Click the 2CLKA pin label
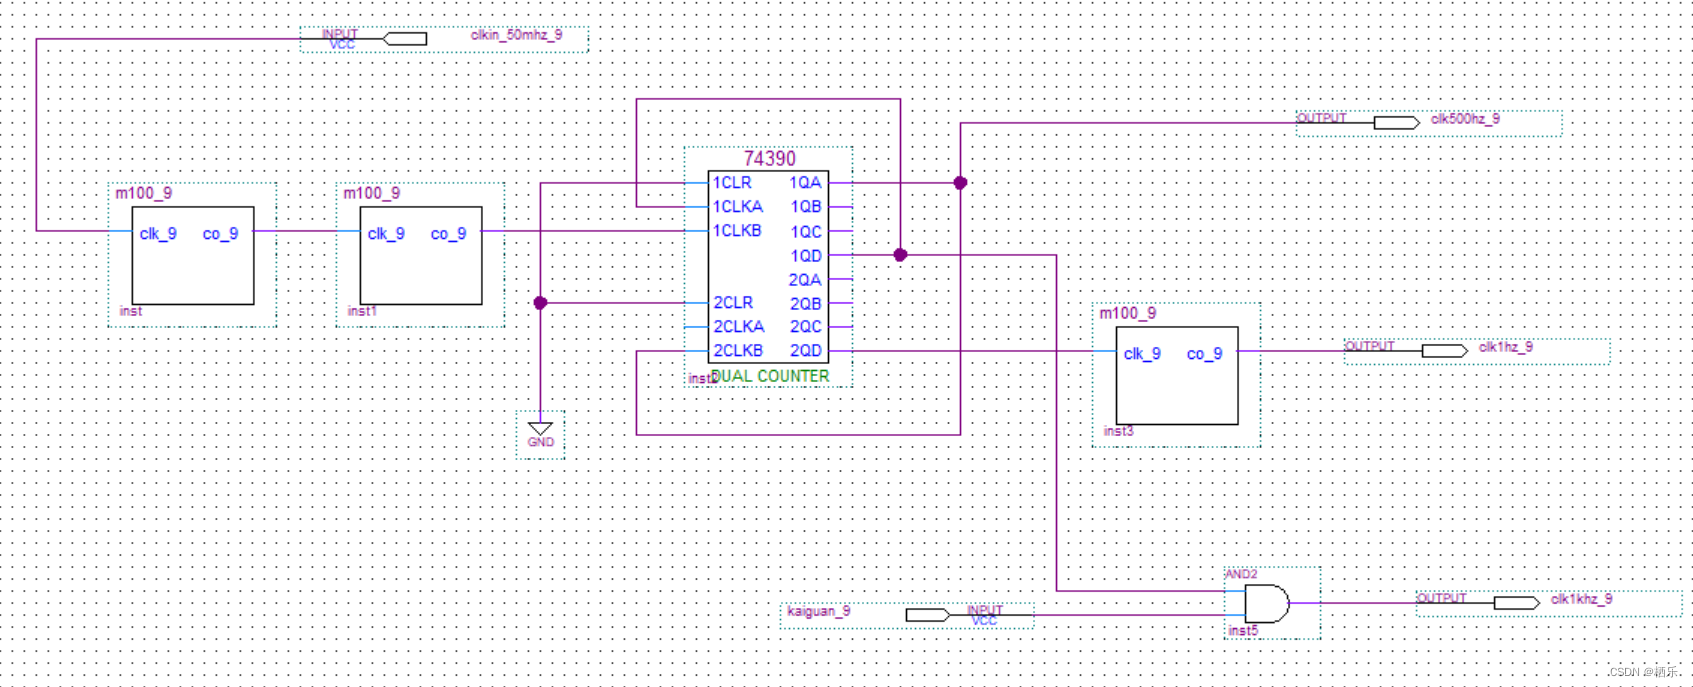1693x687 pixels. pyautogui.click(x=739, y=327)
